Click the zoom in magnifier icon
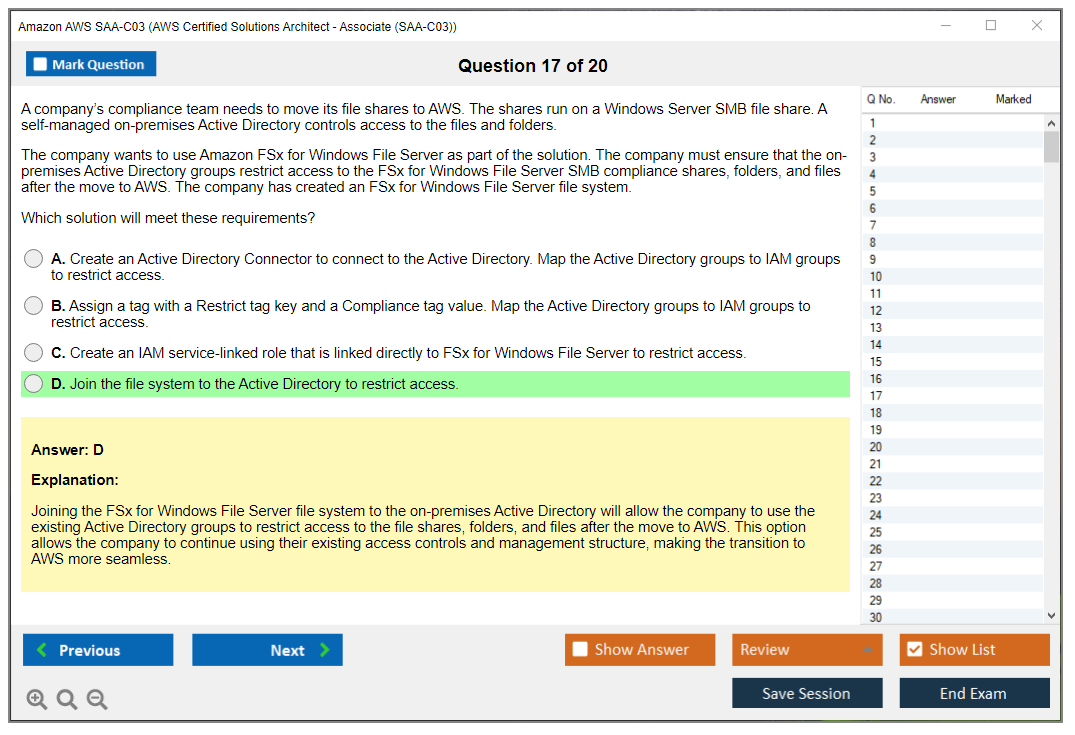The width and height of the screenshot is (1075, 735). click(36, 700)
